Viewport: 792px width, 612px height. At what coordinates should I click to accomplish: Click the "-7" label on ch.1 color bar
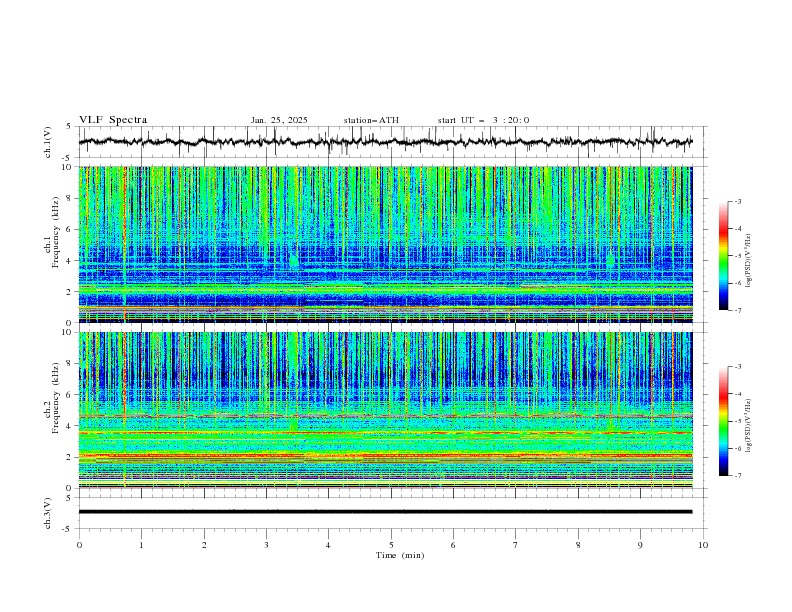point(738,310)
